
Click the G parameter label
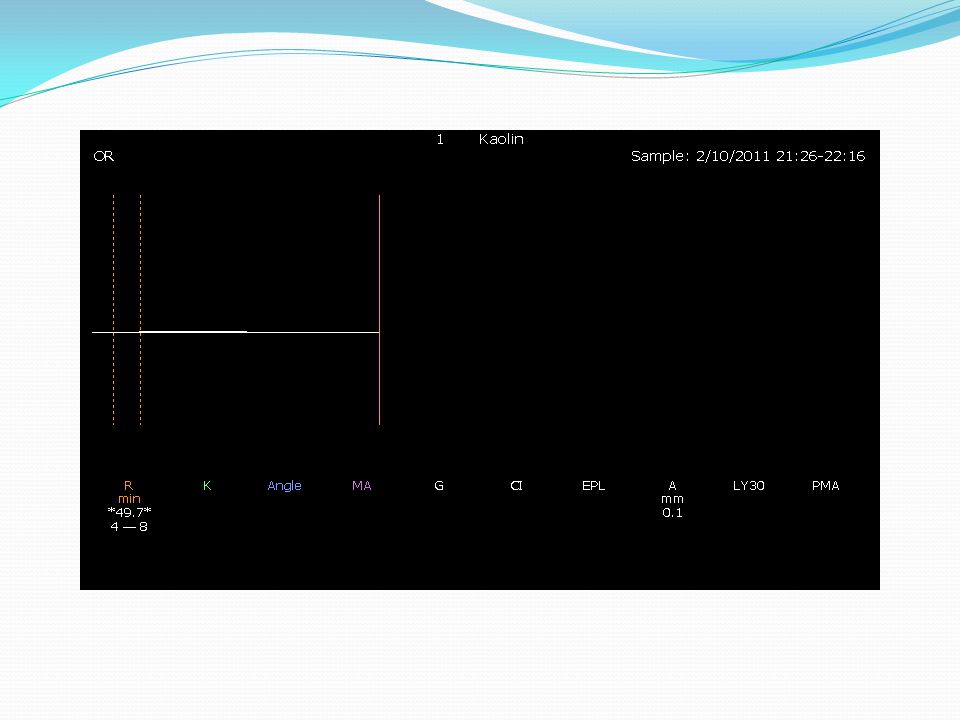[x=439, y=486]
